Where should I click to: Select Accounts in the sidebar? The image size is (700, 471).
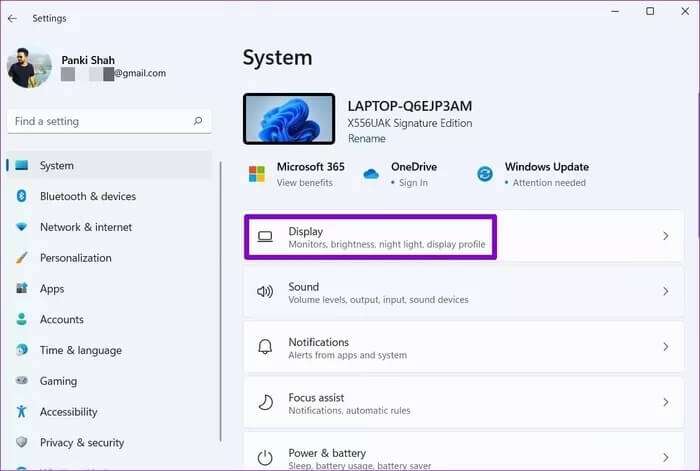109,319
